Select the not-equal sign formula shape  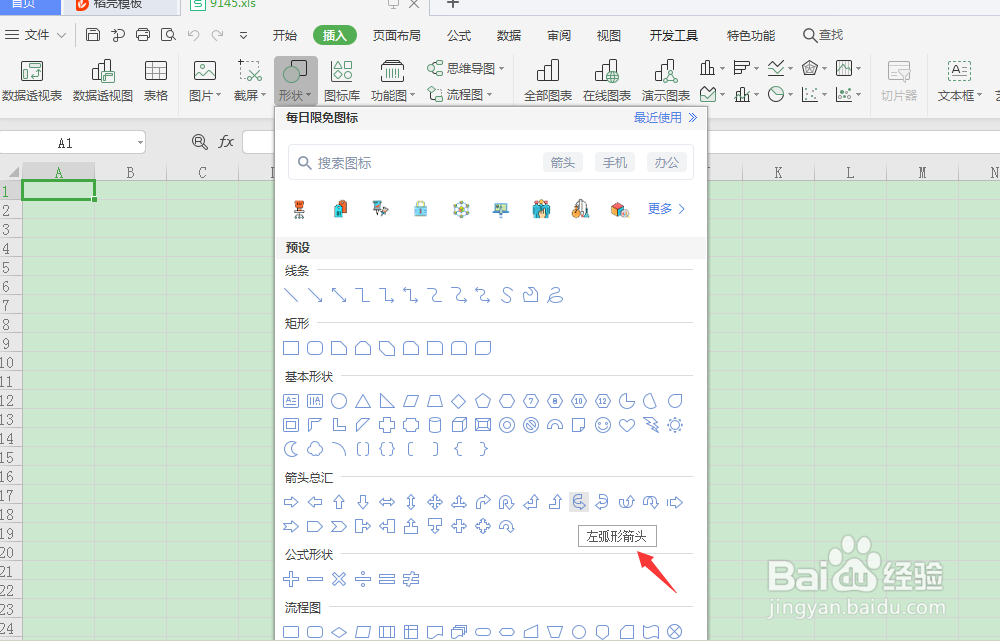tap(411, 579)
